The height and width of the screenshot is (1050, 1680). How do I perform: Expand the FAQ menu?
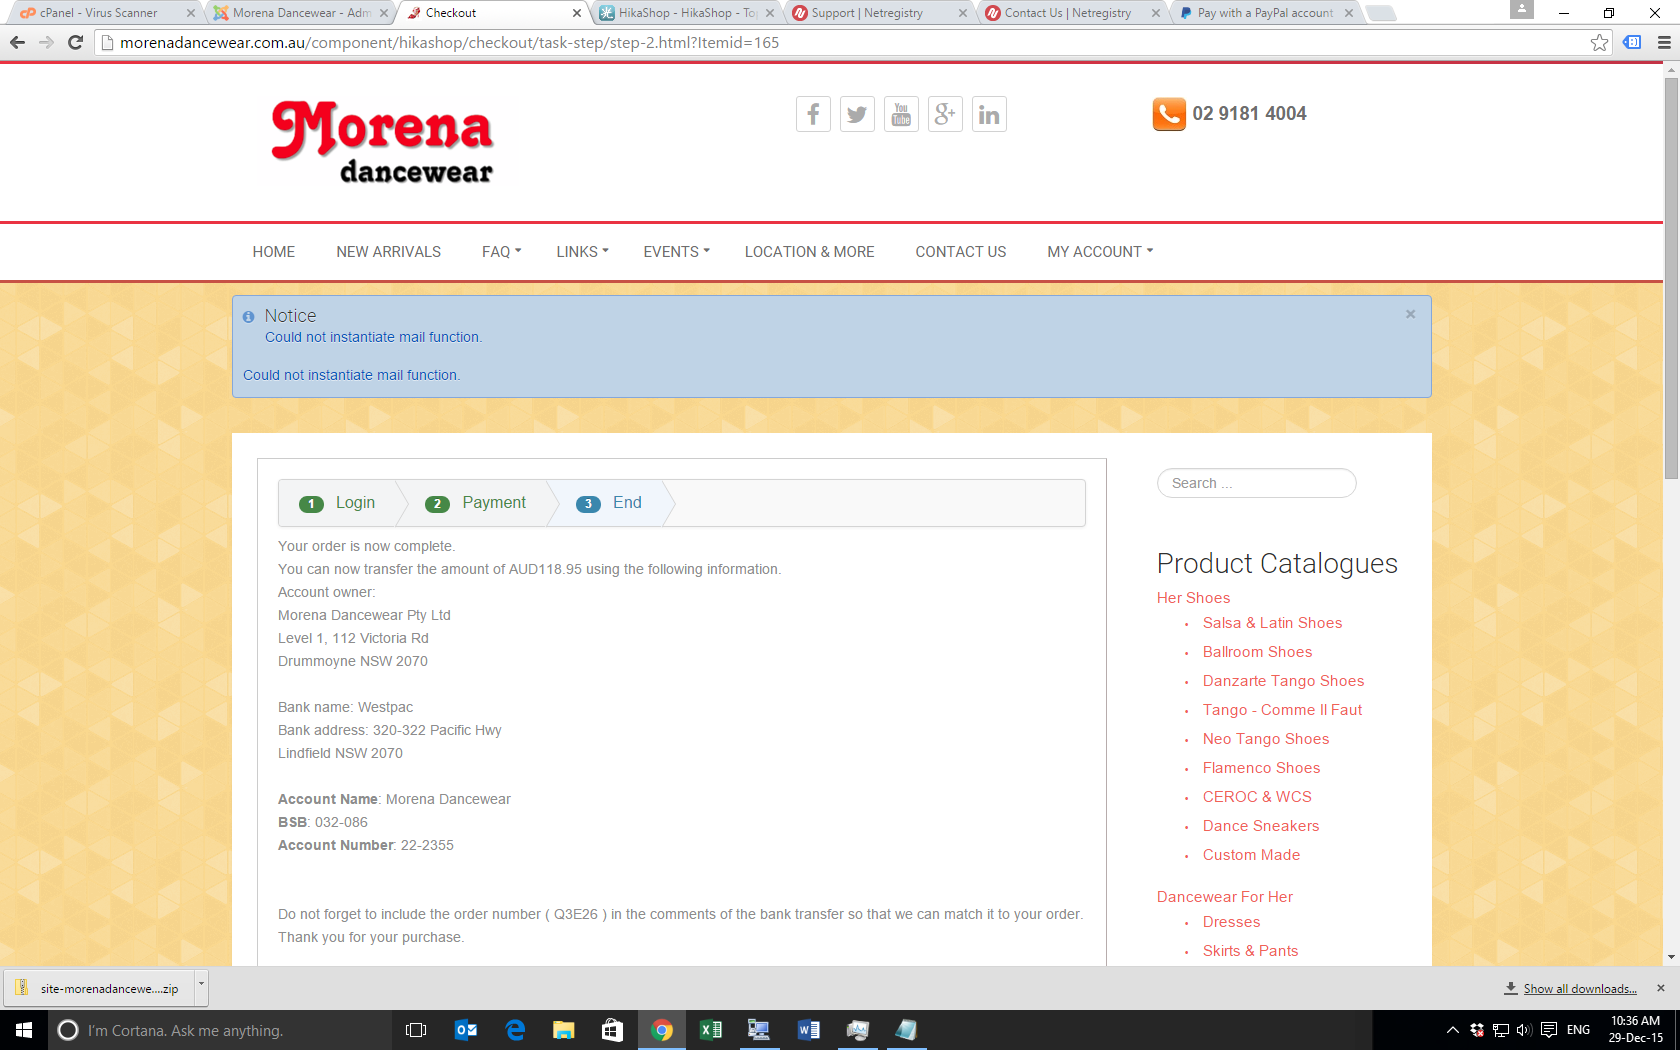coord(502,252)
